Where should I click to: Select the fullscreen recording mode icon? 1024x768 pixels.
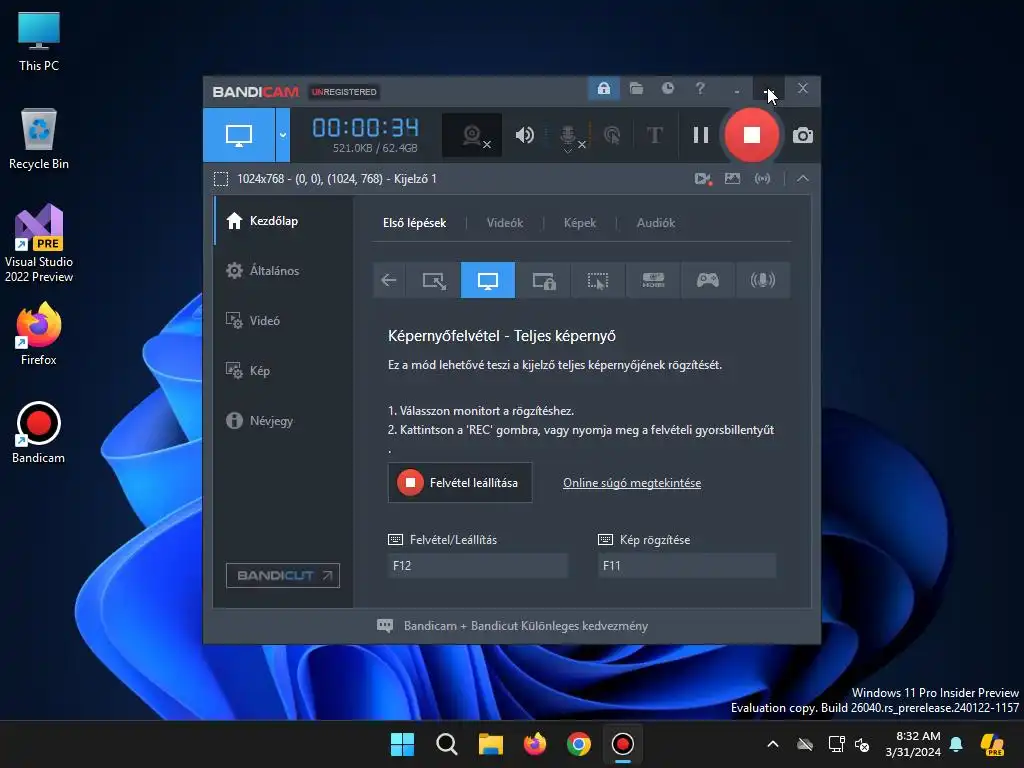point(488,280)
